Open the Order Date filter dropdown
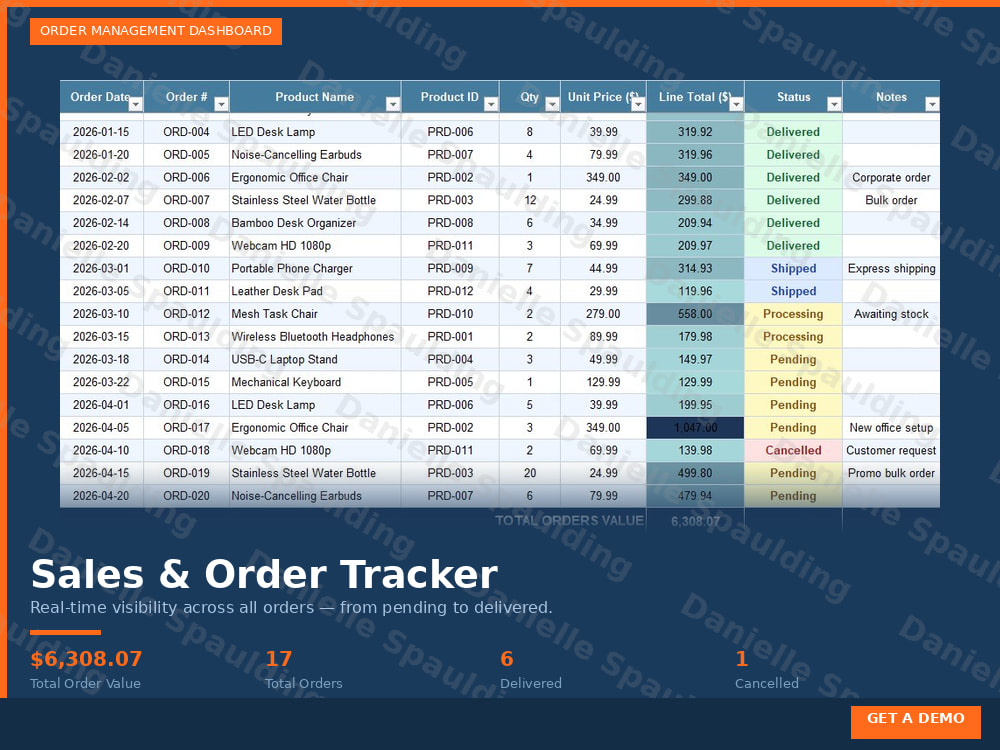1000x750 pixels. [135, 105]
